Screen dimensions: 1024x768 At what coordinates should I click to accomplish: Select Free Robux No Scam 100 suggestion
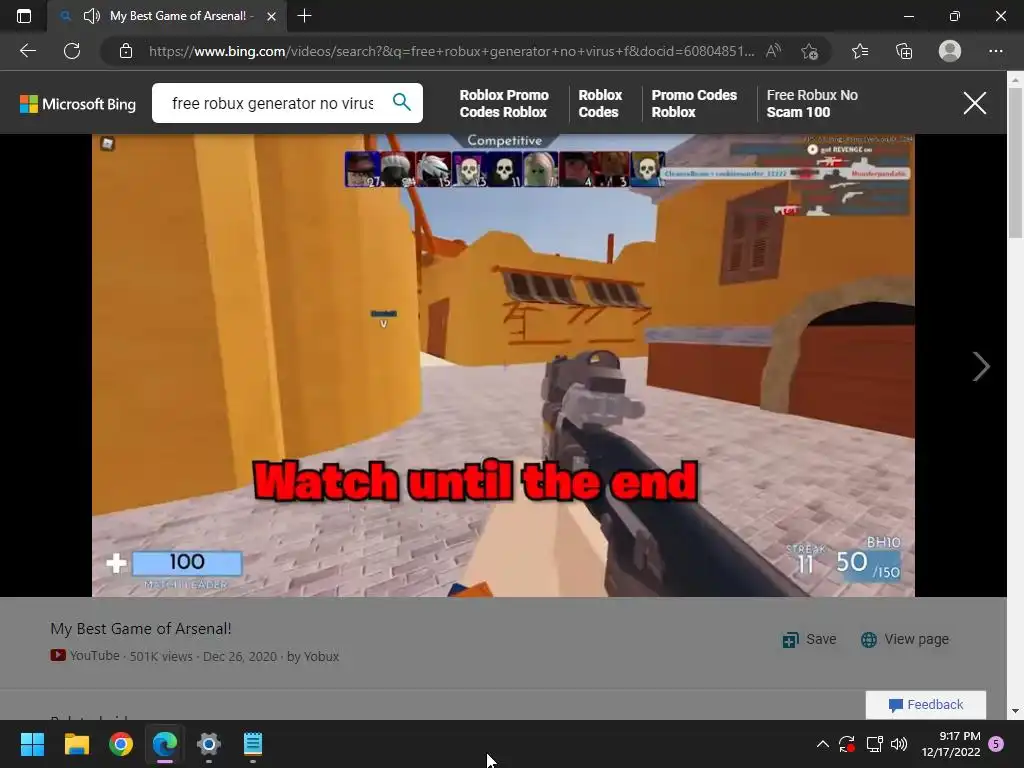(x=812, y=103)
